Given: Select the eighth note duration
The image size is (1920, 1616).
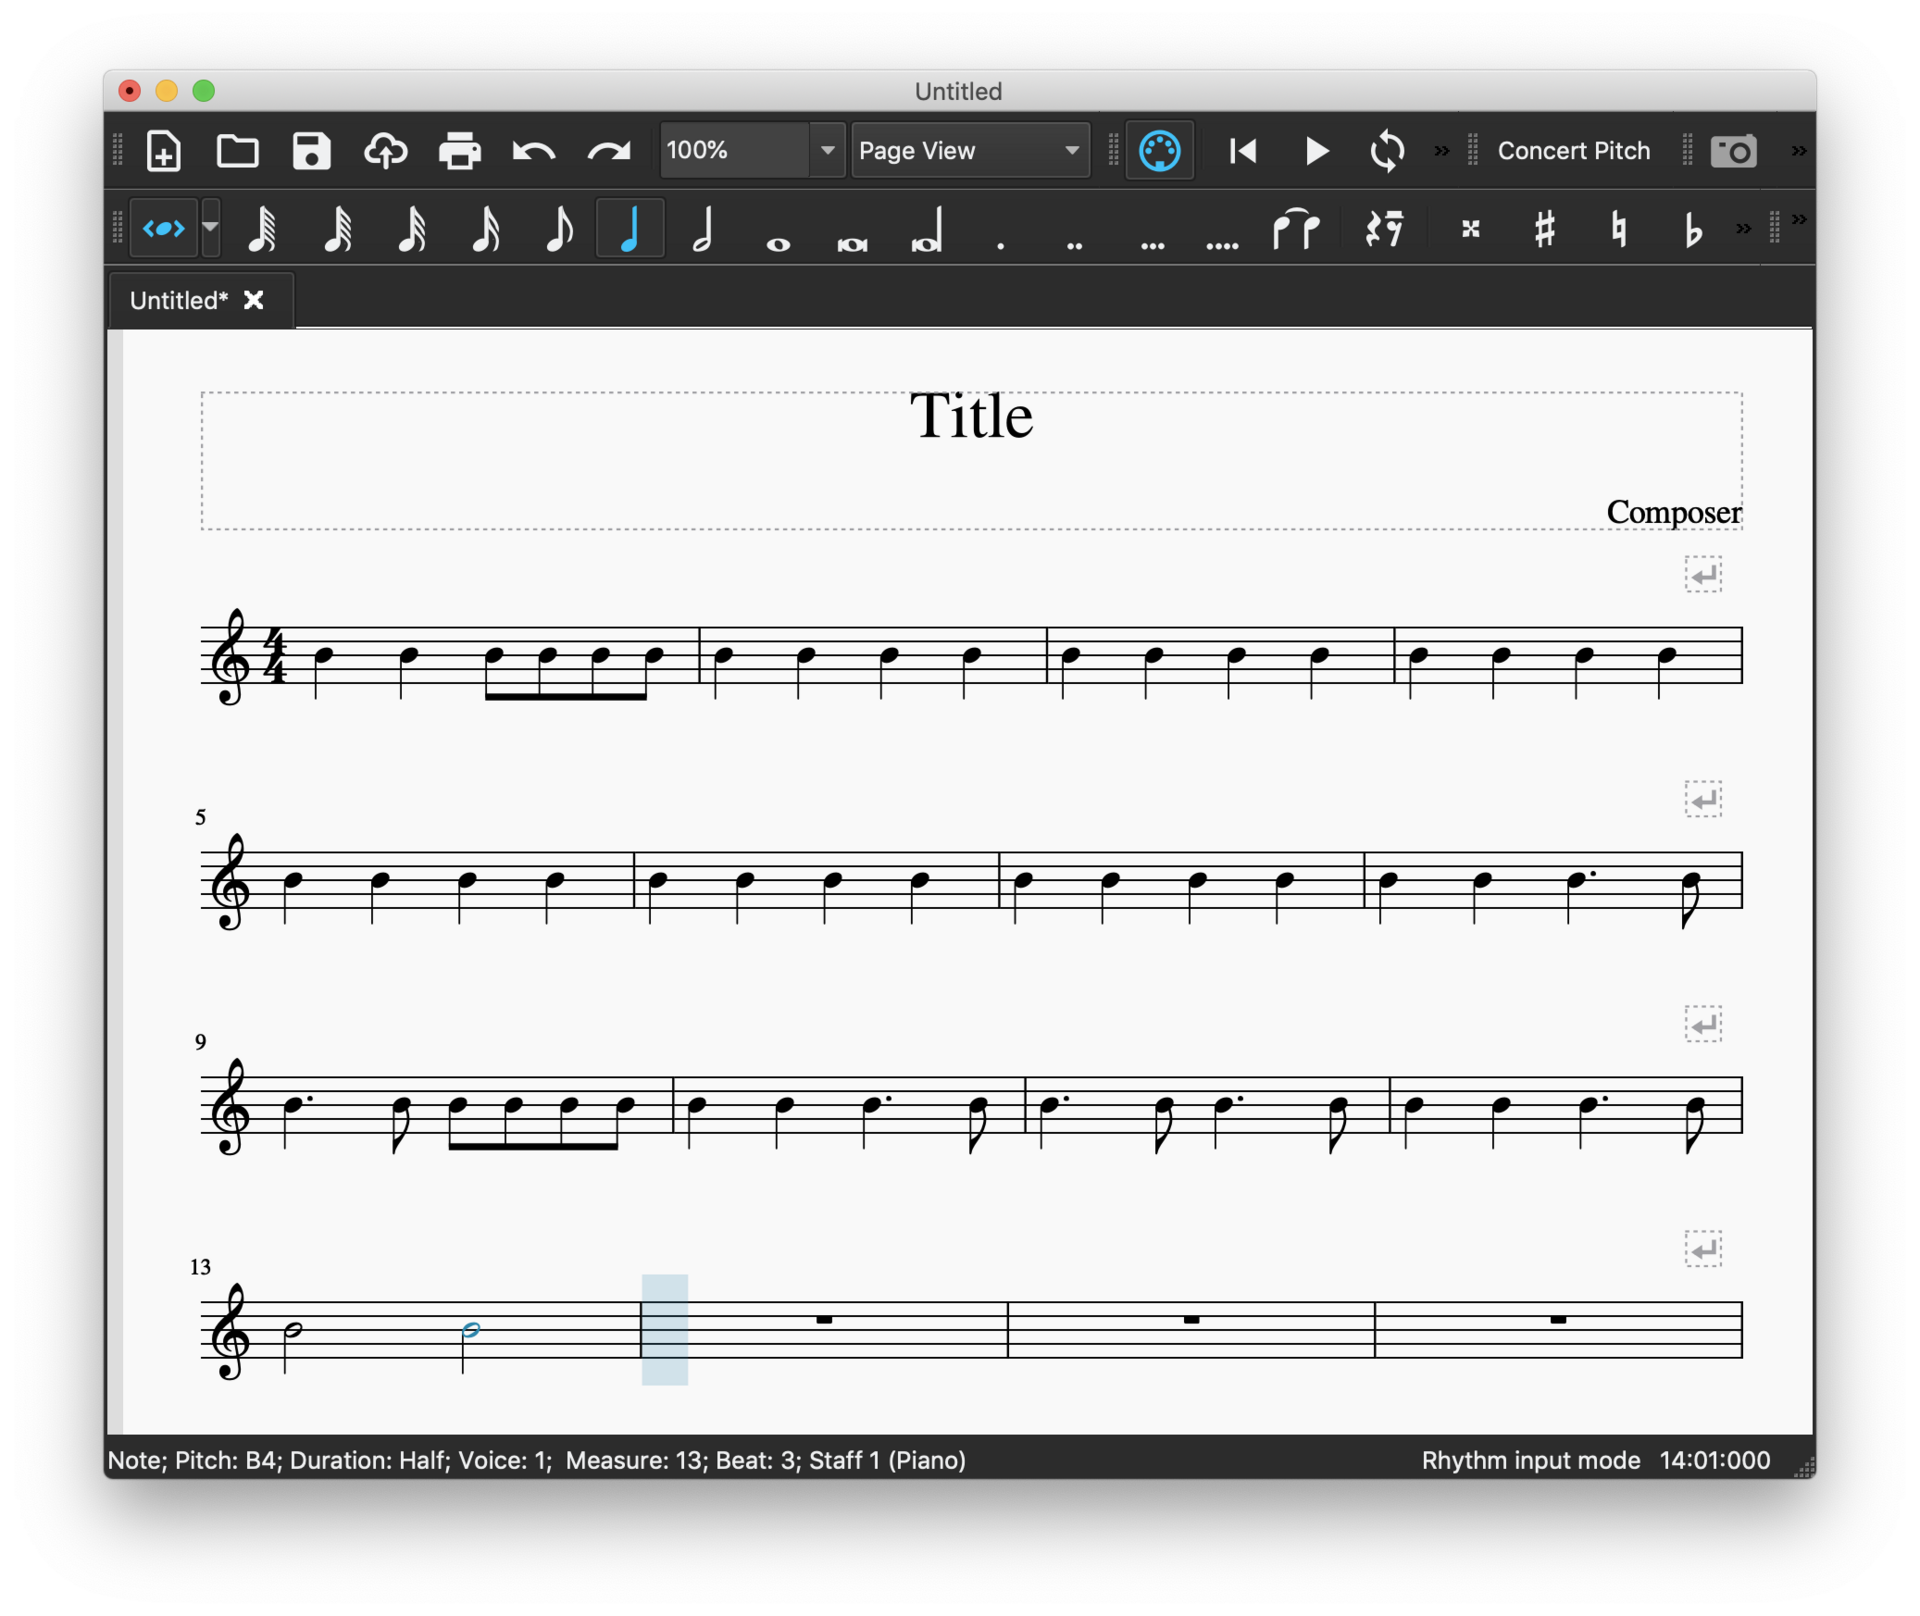Looking at the screenshot, I should (559, 229).
